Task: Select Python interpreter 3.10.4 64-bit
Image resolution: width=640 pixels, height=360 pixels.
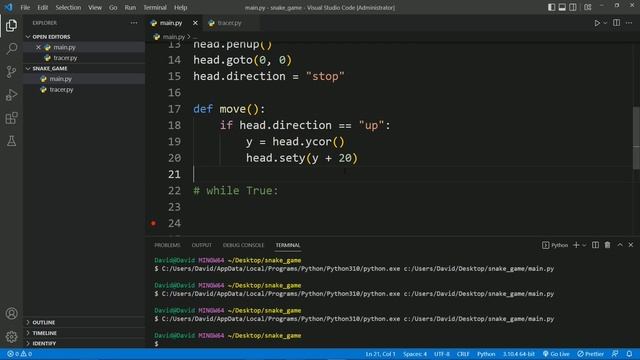Action: [518, 354]
